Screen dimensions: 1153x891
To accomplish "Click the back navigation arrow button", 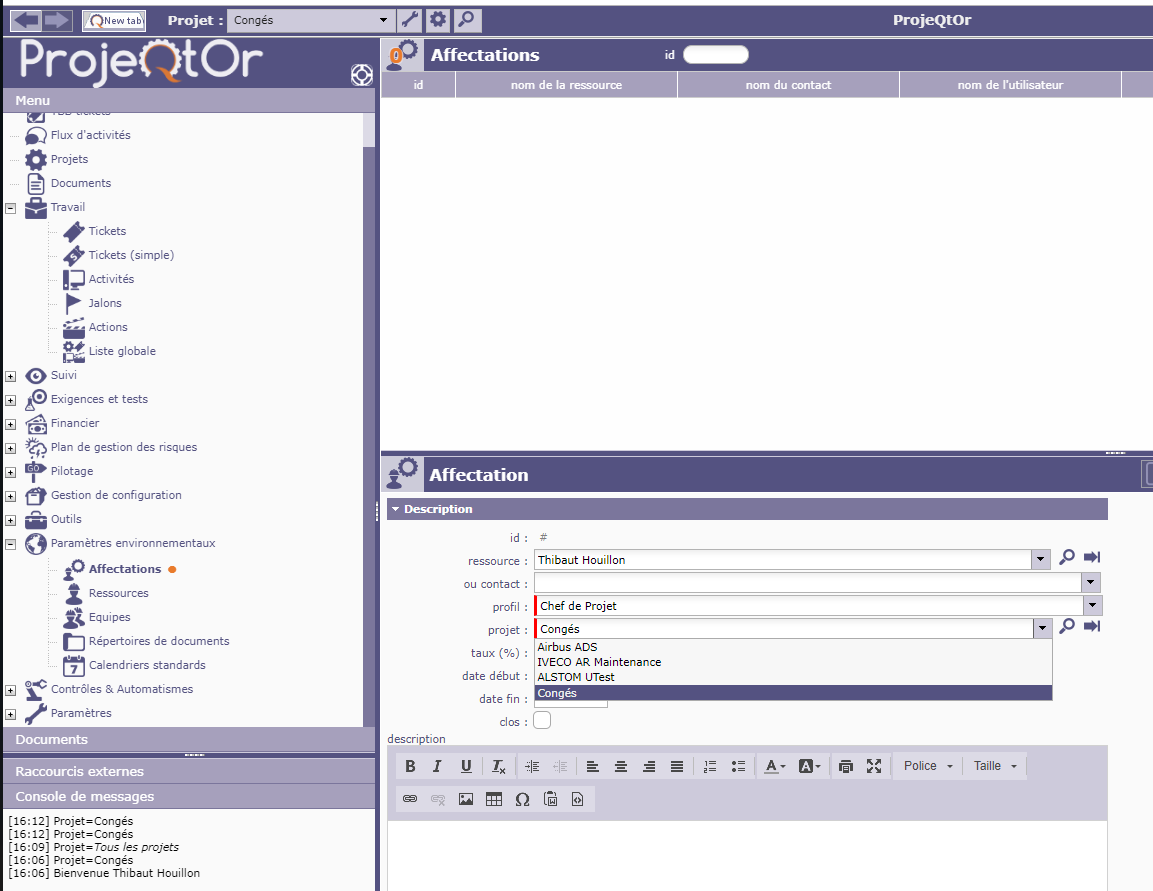I will (26, 20).
